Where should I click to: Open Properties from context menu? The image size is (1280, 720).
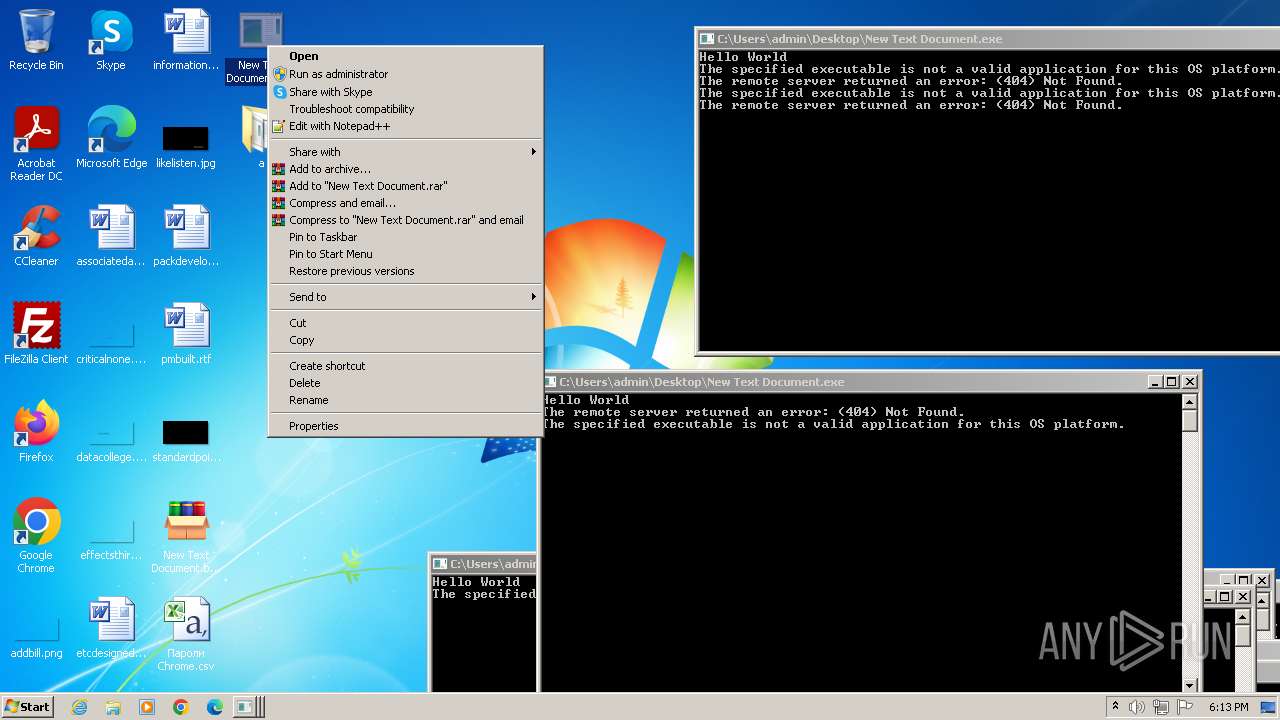coord(405,426)
